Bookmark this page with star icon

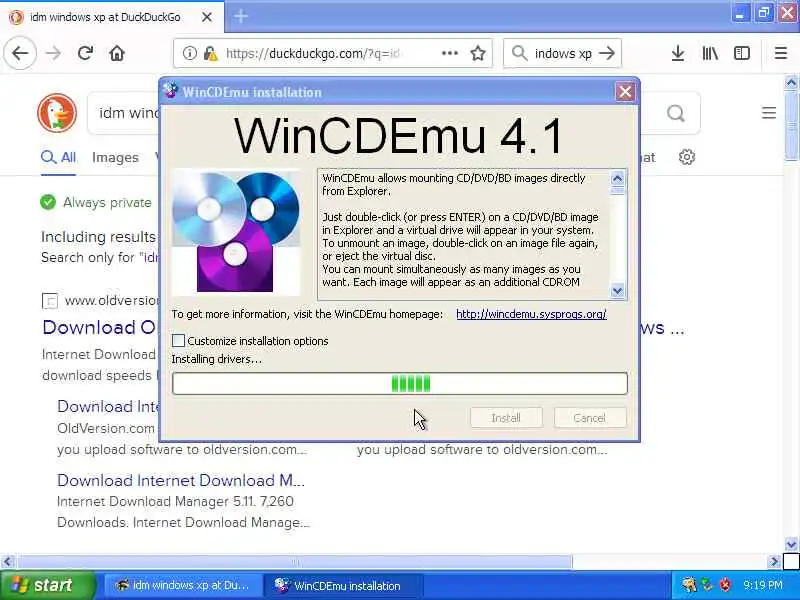click(x=478, y=53)
